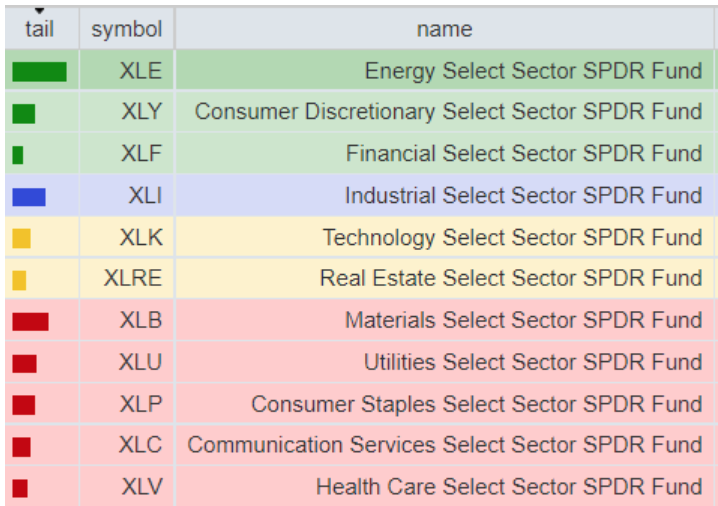The width and height of the screenshot is (718, 506).
Task: Open Consumer Discretionary Select Sector SPDR Fund
Action: coord(448,112)
